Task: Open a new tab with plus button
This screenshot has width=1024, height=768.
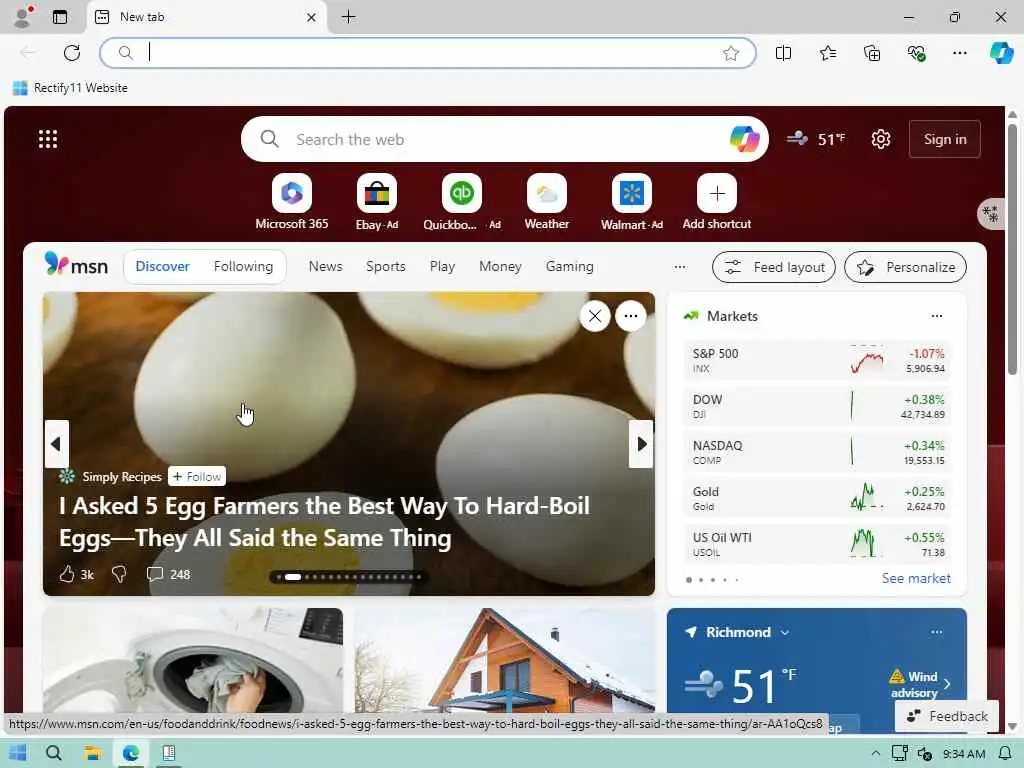Action: click(349, 17)
